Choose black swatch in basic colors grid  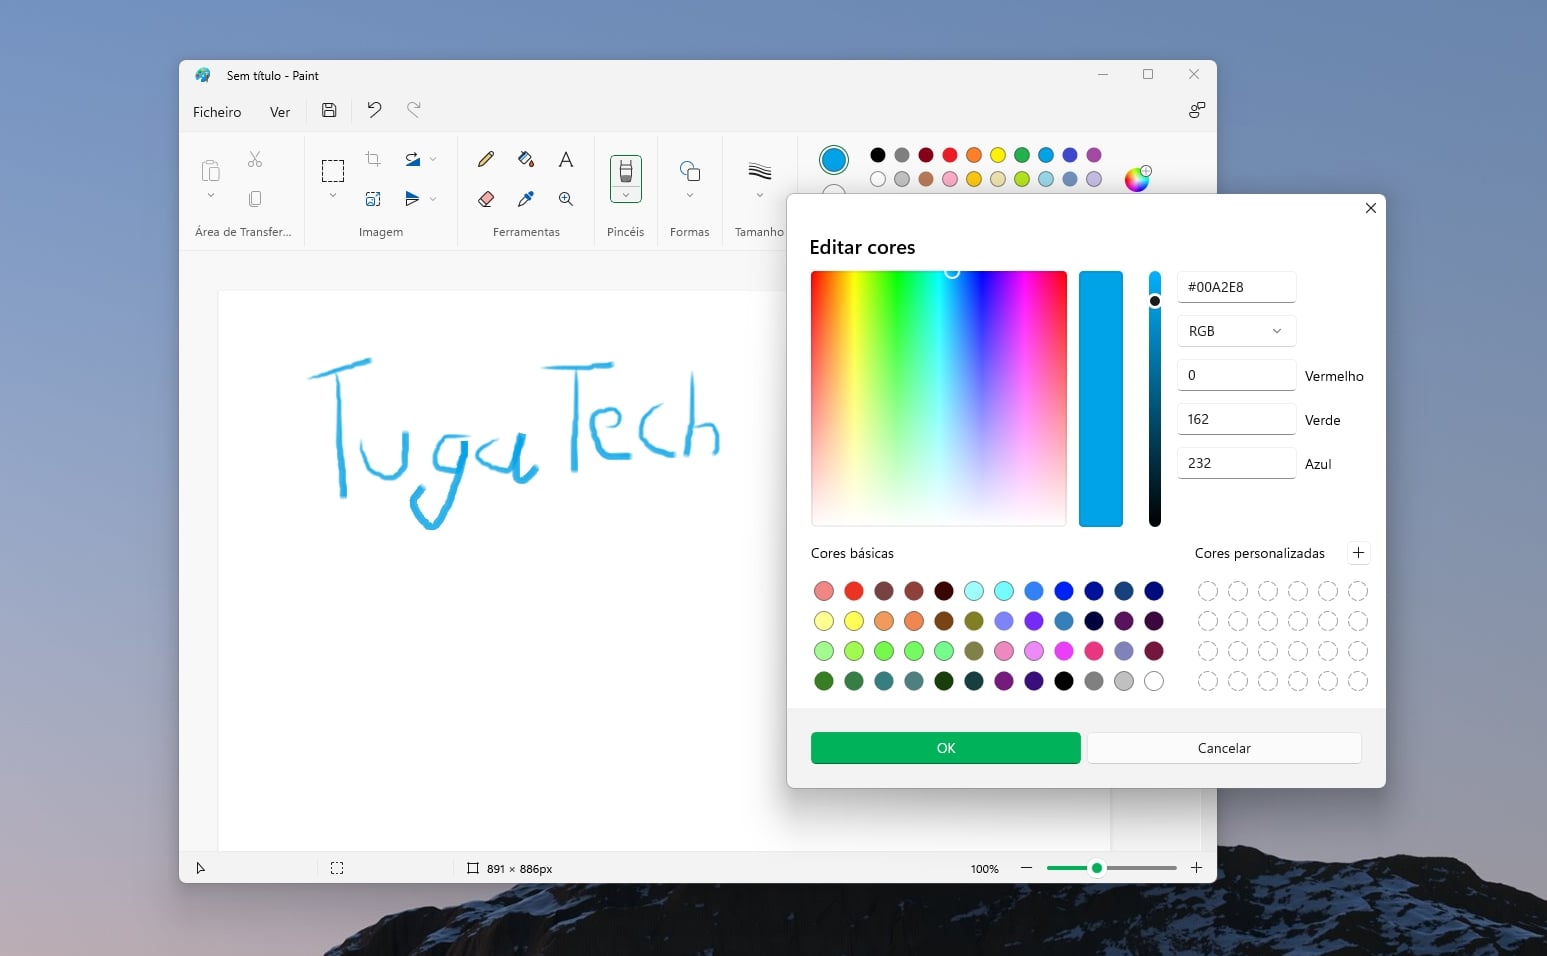1064,681
